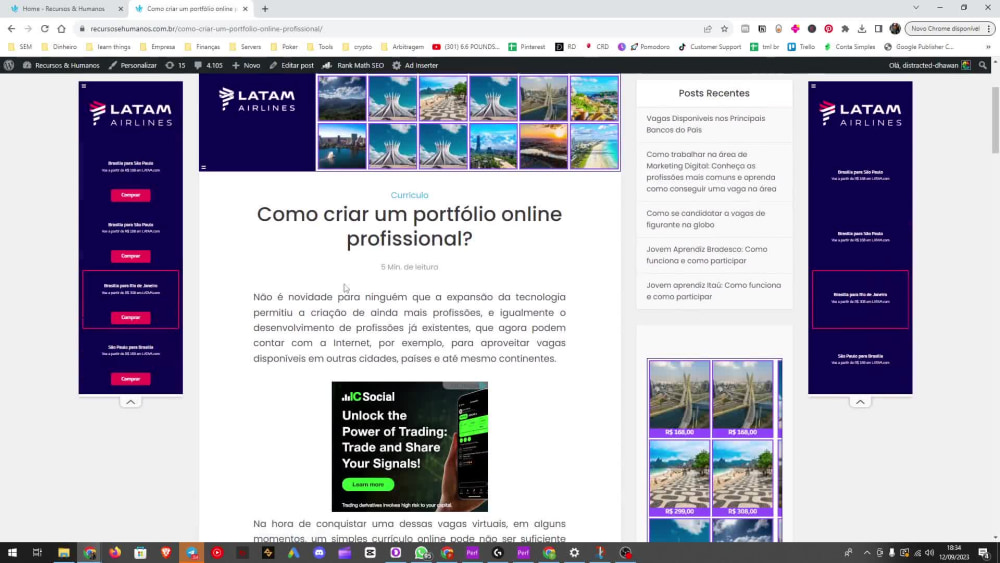1000x563 pixels.
Task: Open Task View in the taskbar
Action: point(37,553)
